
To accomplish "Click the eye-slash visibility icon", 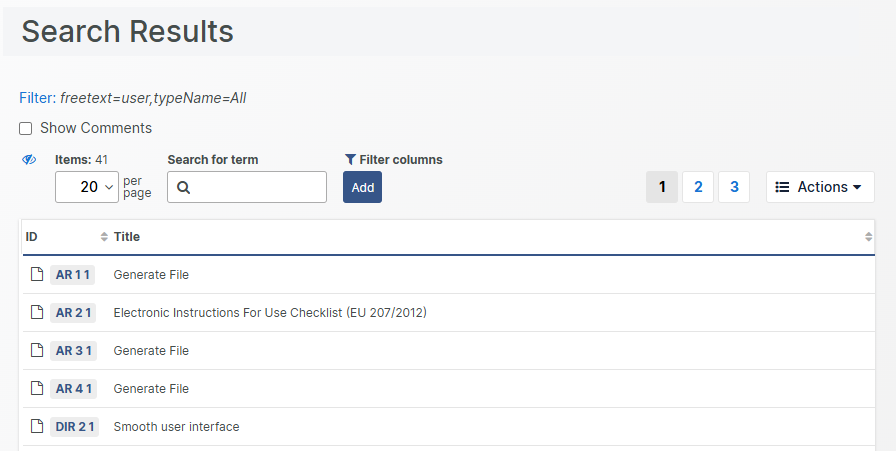I will coord(29,160).
